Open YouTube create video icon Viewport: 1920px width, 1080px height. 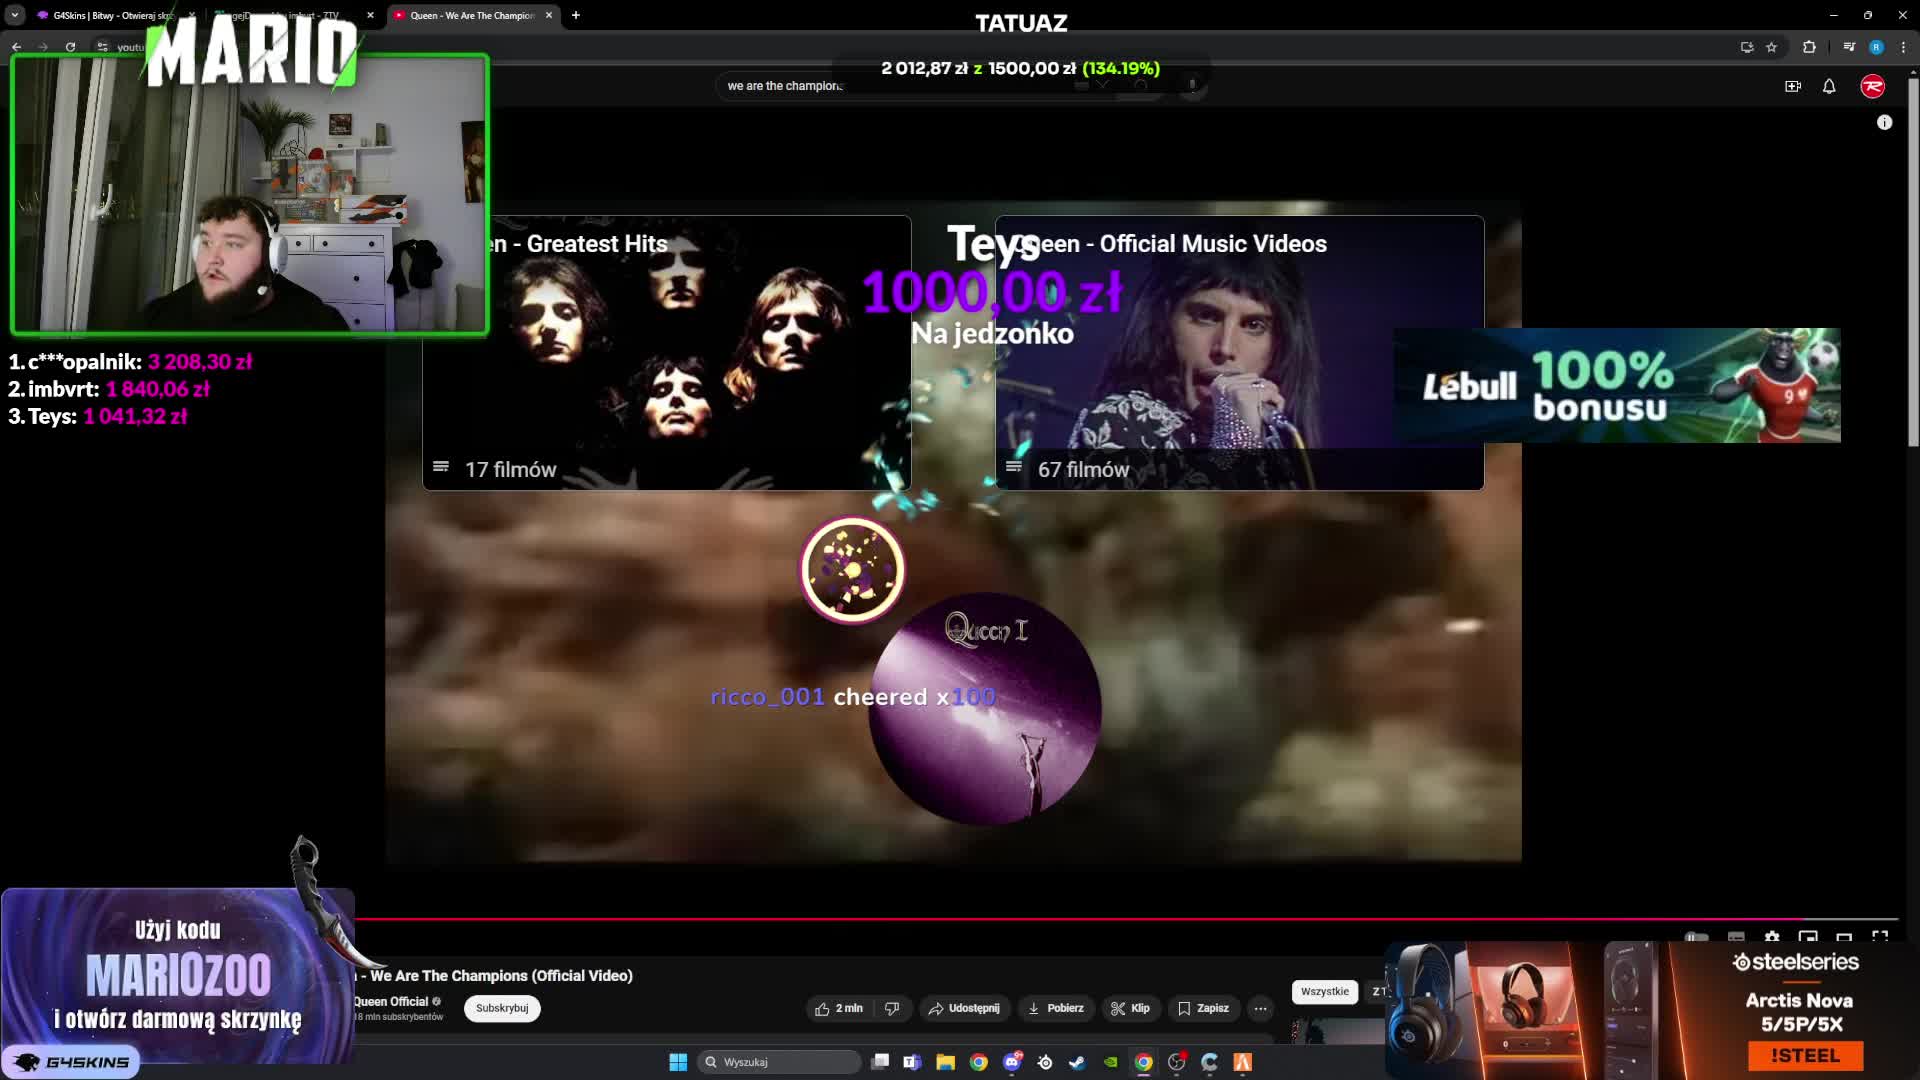(x=1793, y=87)
